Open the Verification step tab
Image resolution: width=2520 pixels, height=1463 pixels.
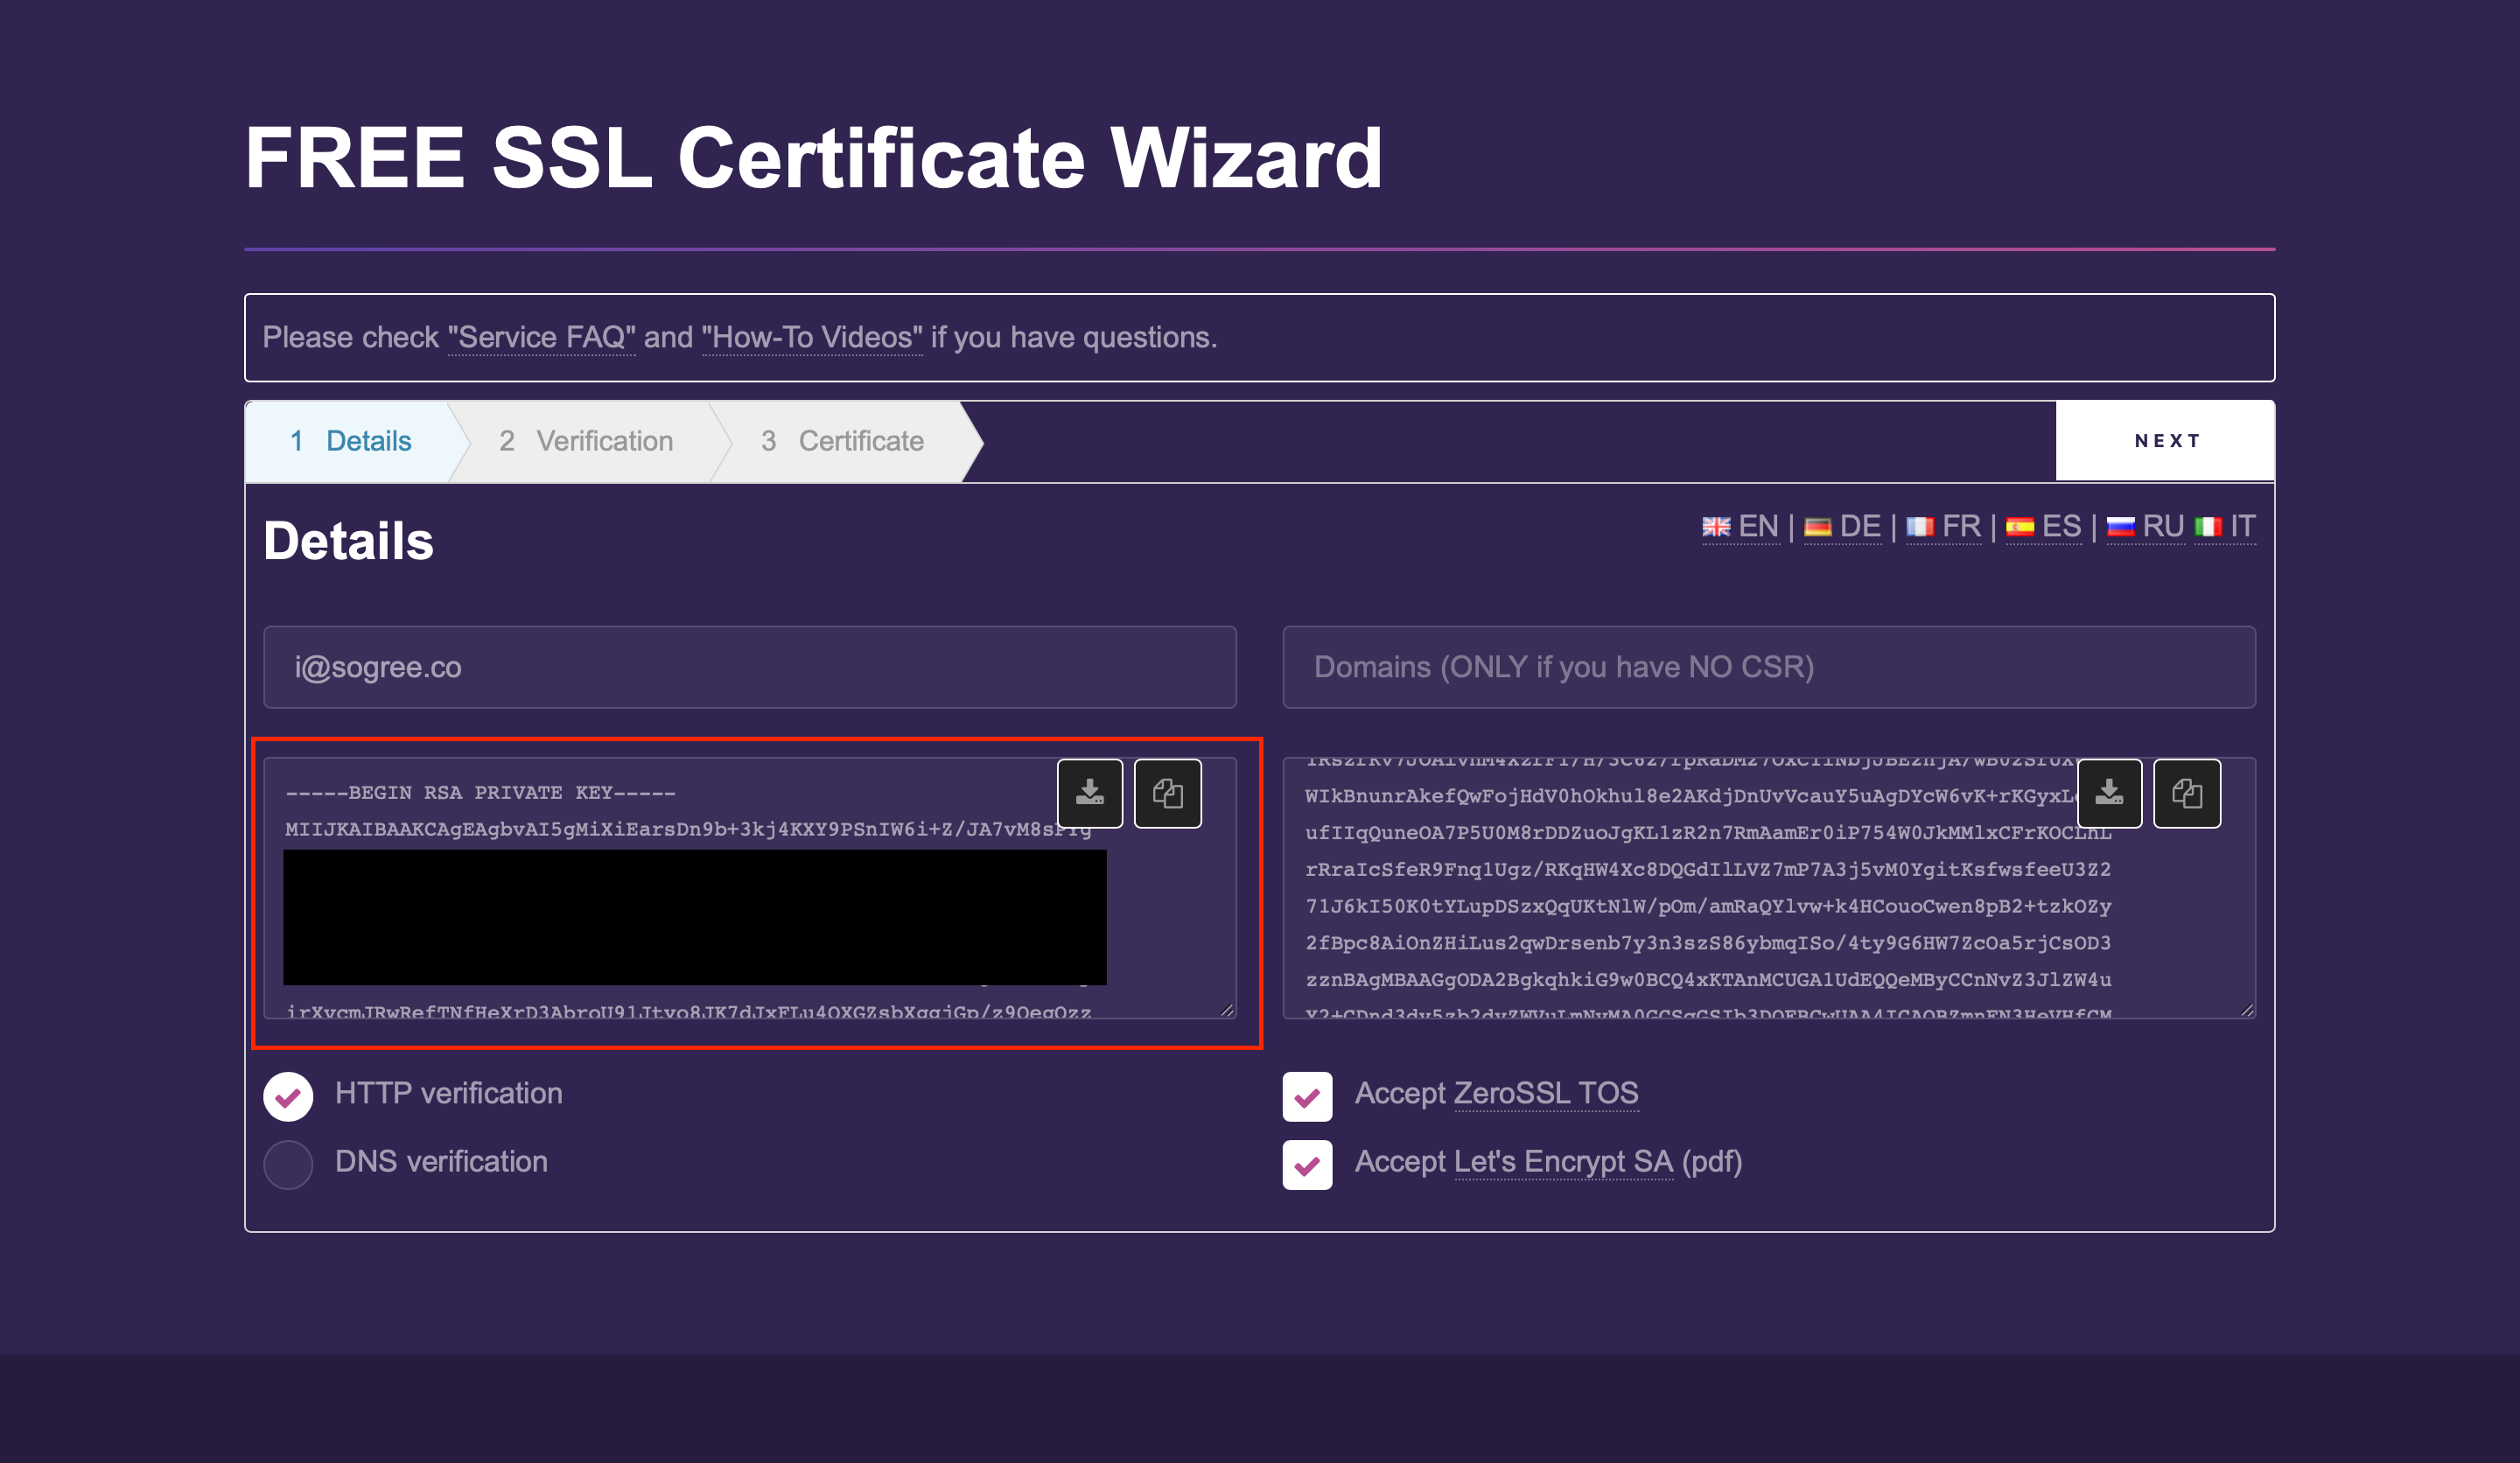tap(586, 441)
